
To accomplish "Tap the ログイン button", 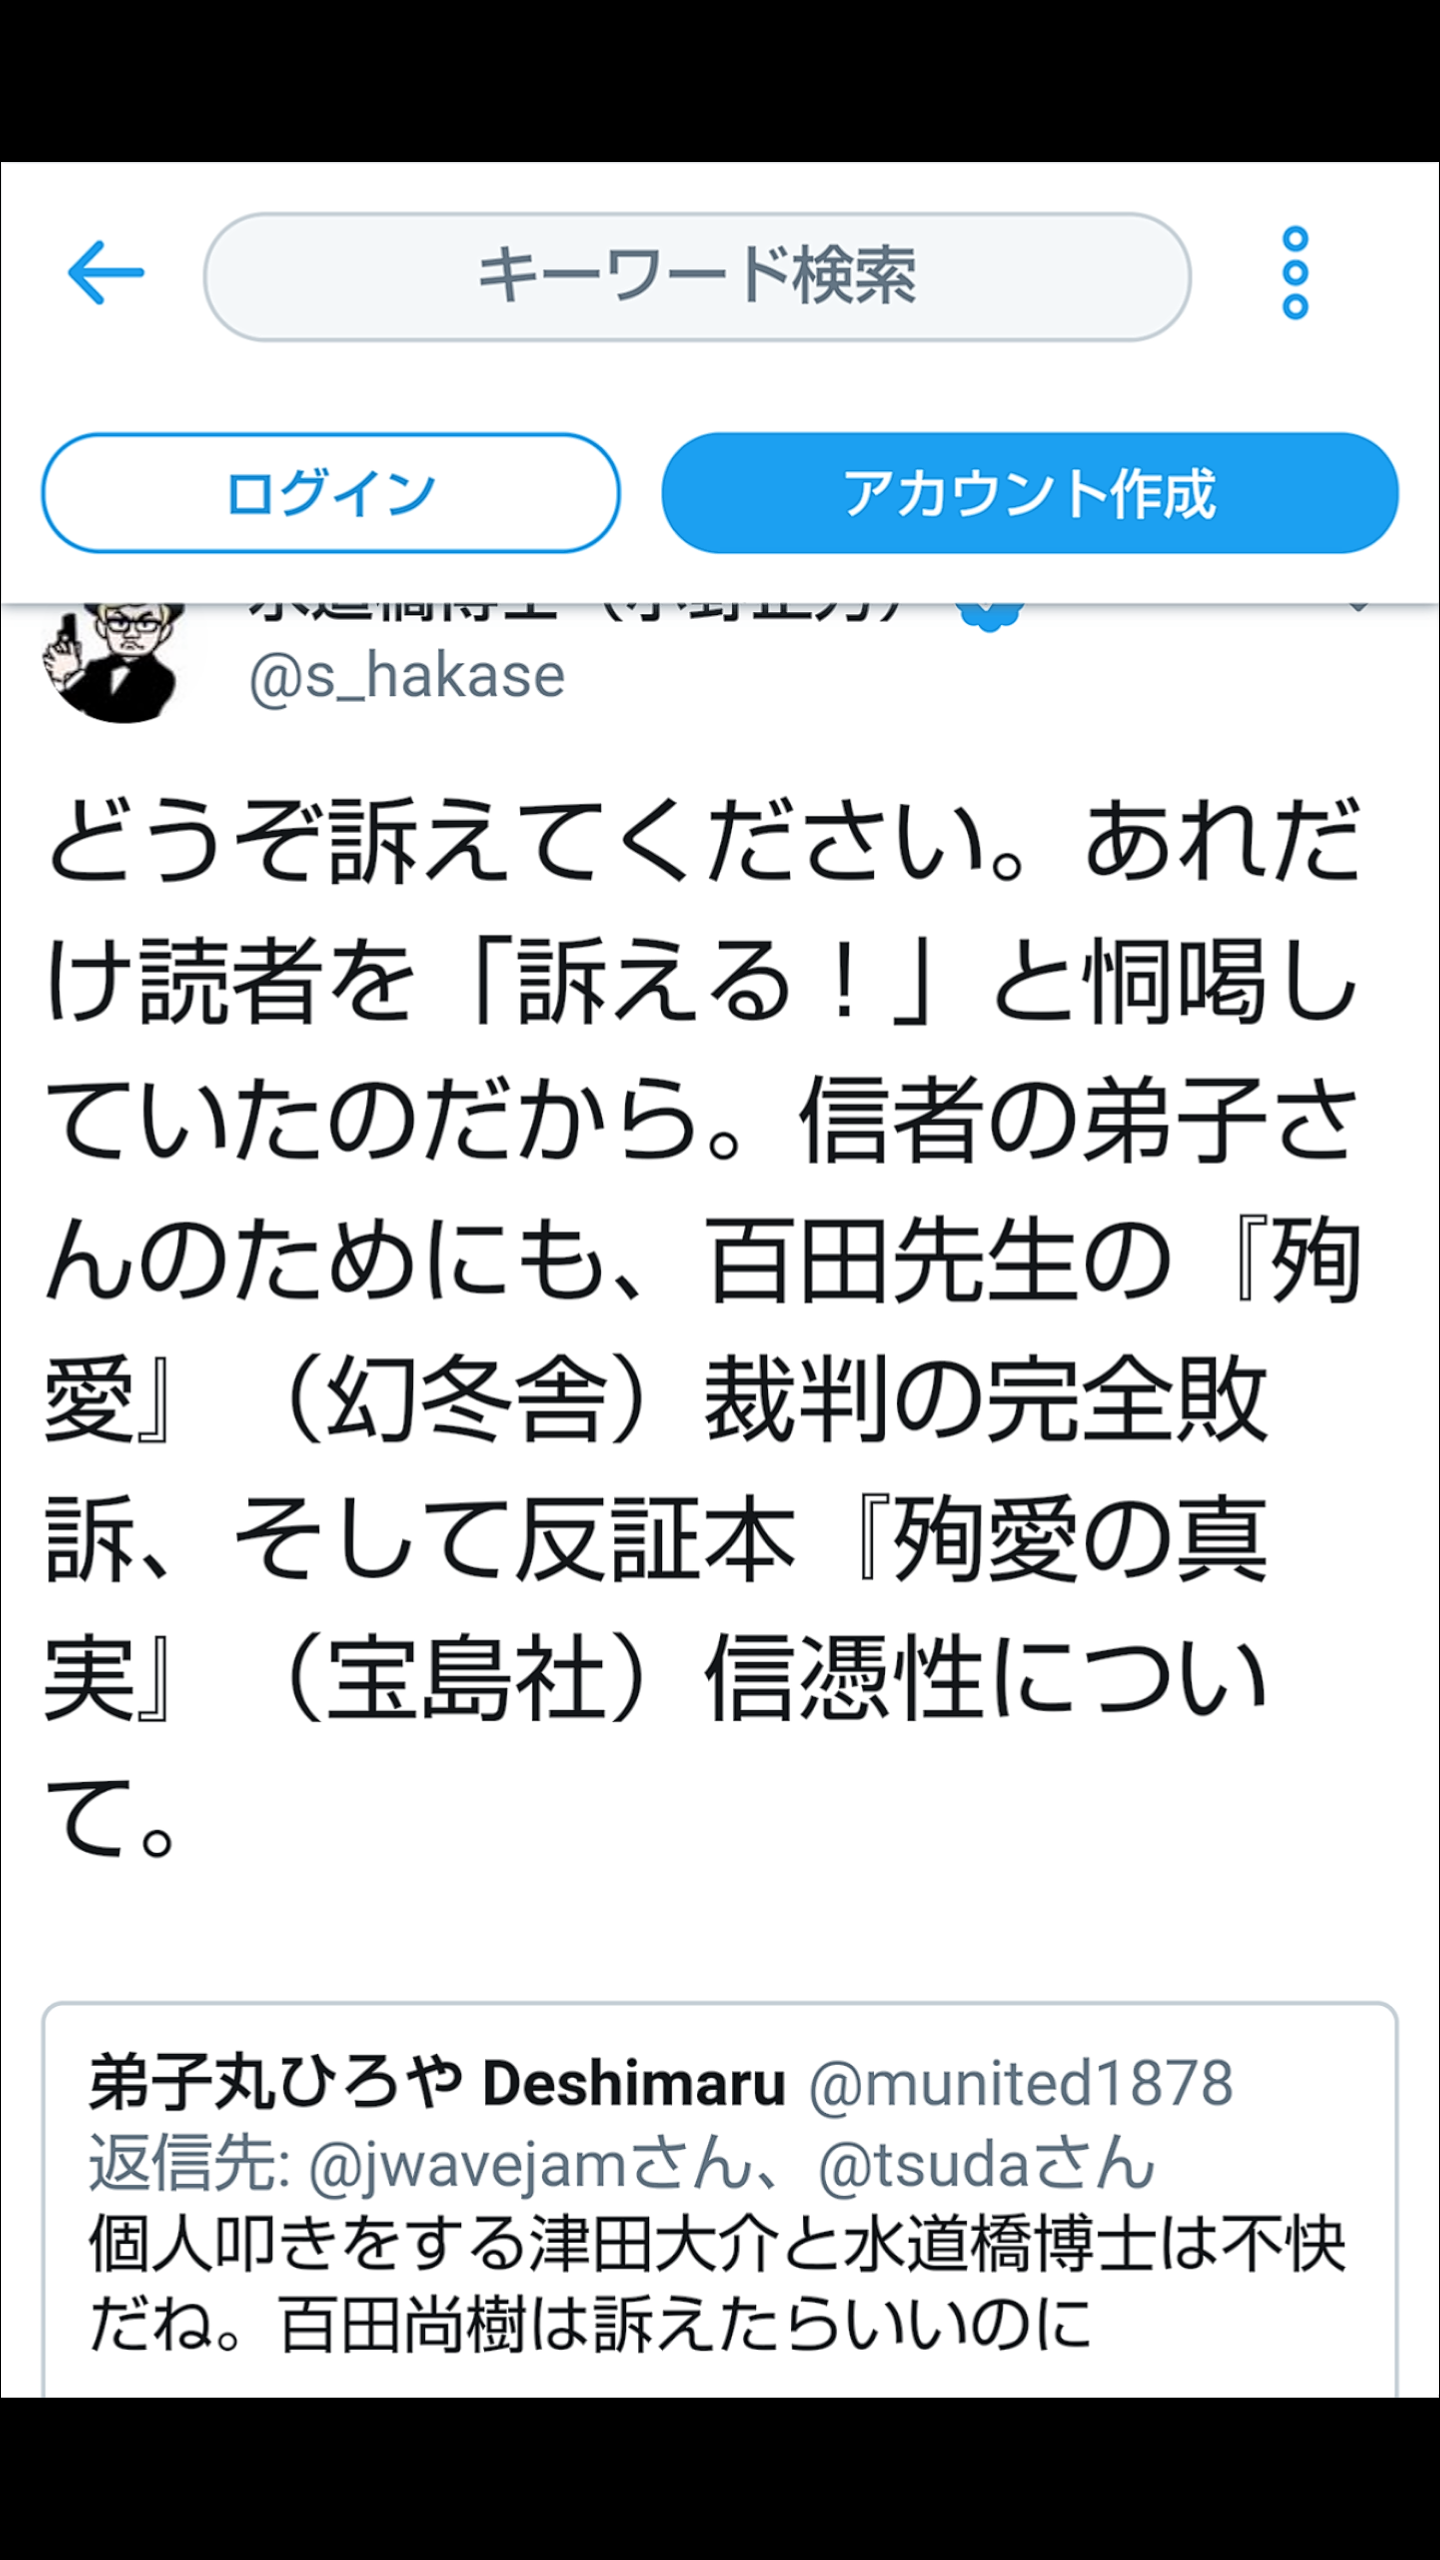I will pyautogui.click(x=330, y=493).
